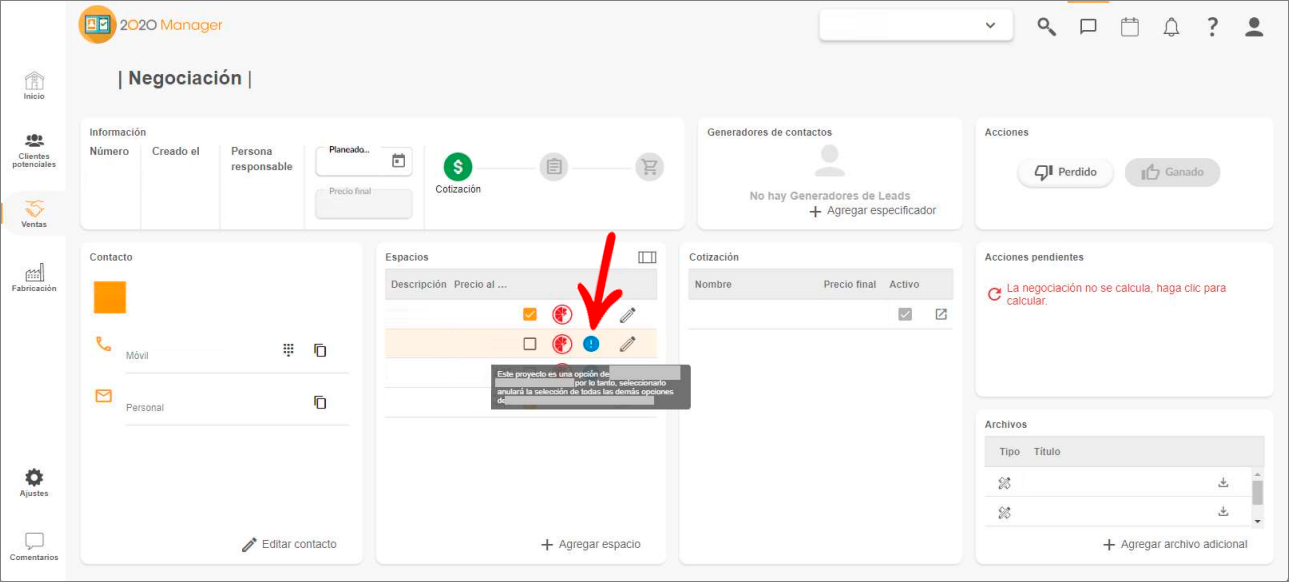
Task: Click the Nombre column header in Cotización
Action: (713, 284)
